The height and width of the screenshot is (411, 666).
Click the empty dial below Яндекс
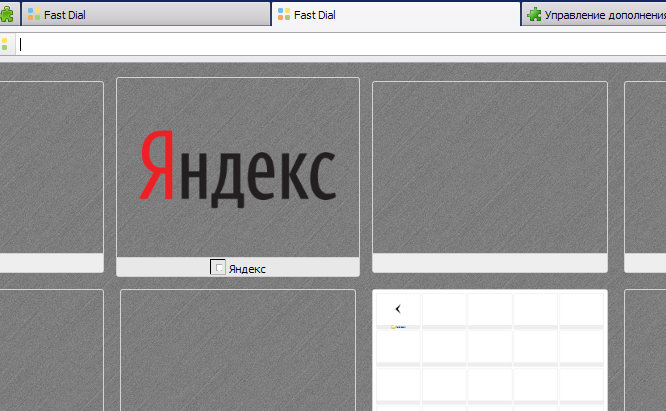pyautogui.click(x=238, y=350)
